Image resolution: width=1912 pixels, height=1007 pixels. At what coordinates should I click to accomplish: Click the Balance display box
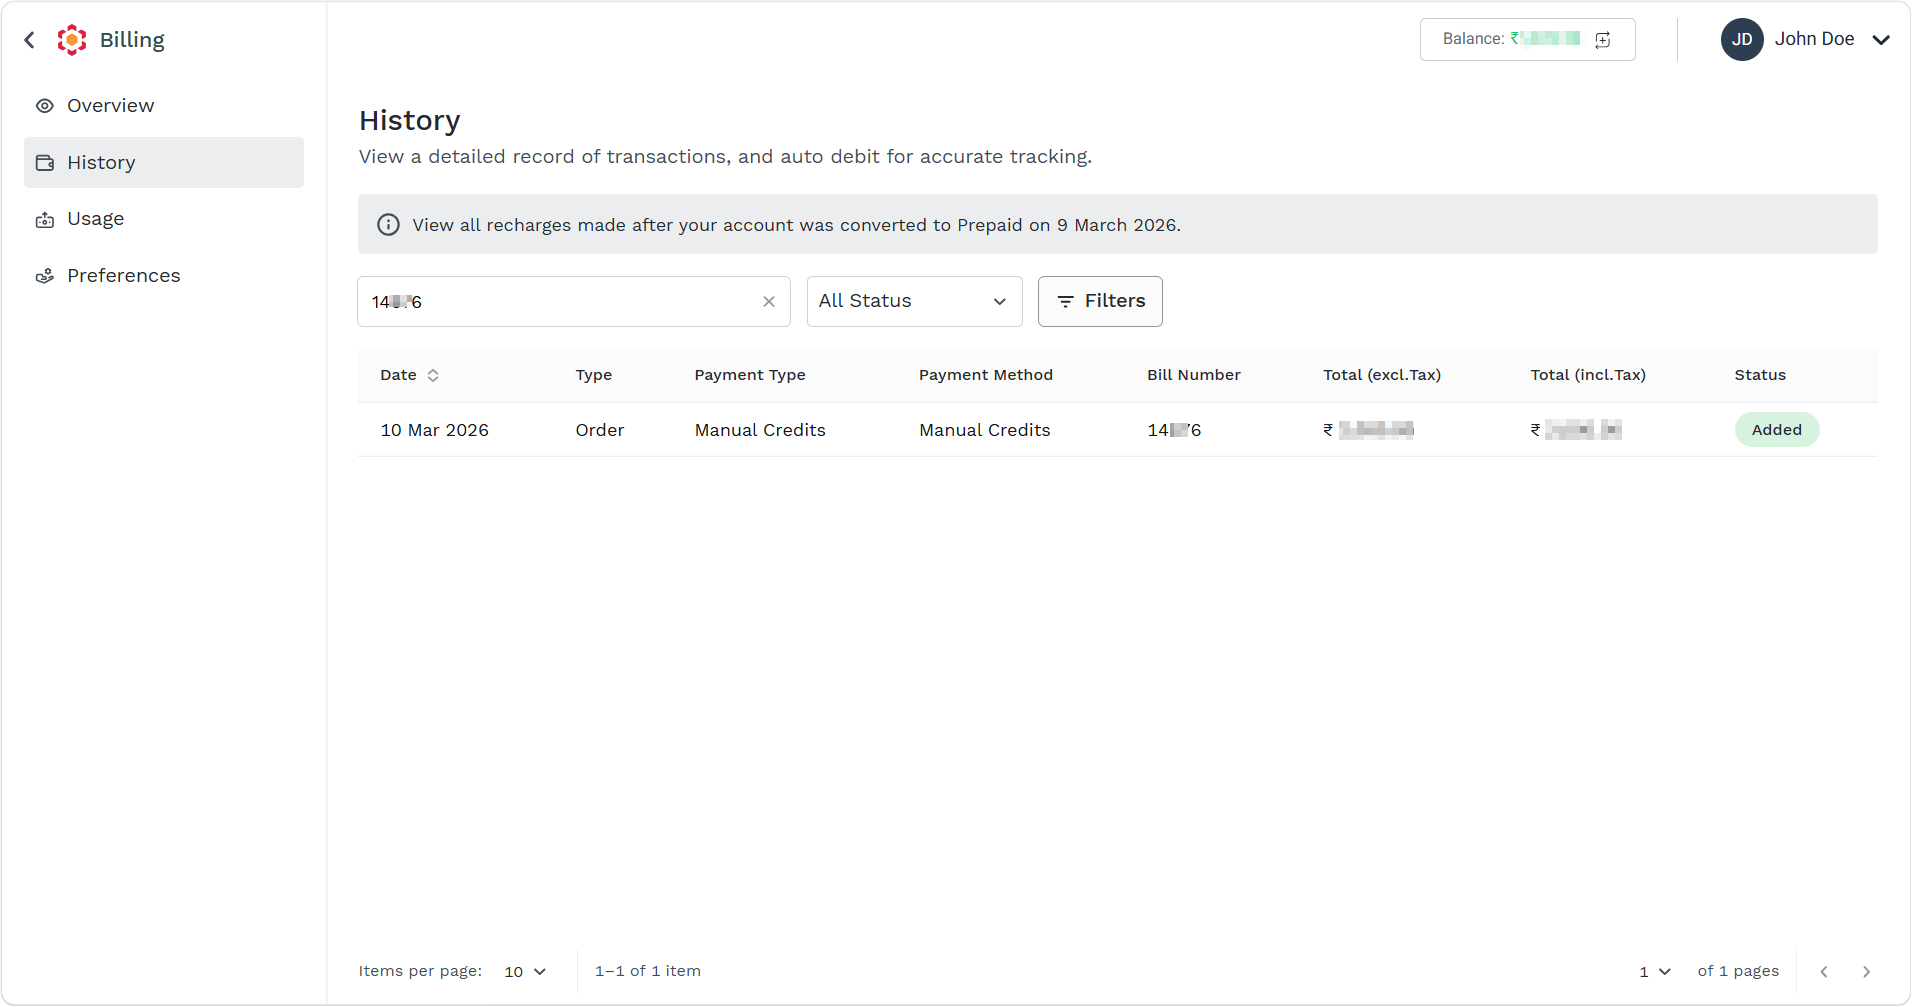click(x=1527, y=40)
